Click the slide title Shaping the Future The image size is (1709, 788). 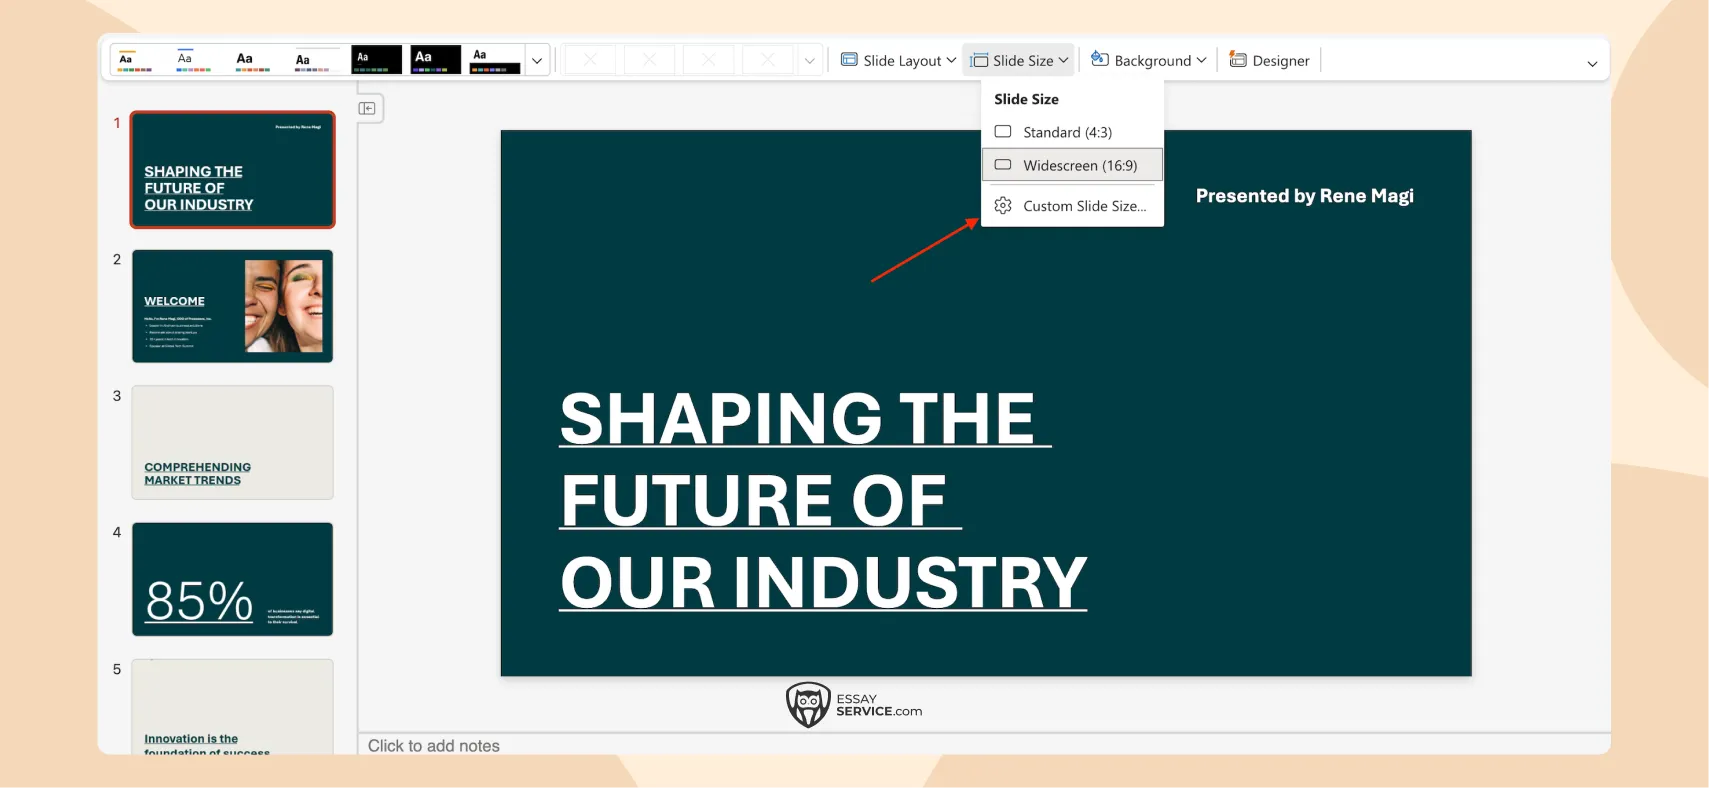click(x=823, y=500)
